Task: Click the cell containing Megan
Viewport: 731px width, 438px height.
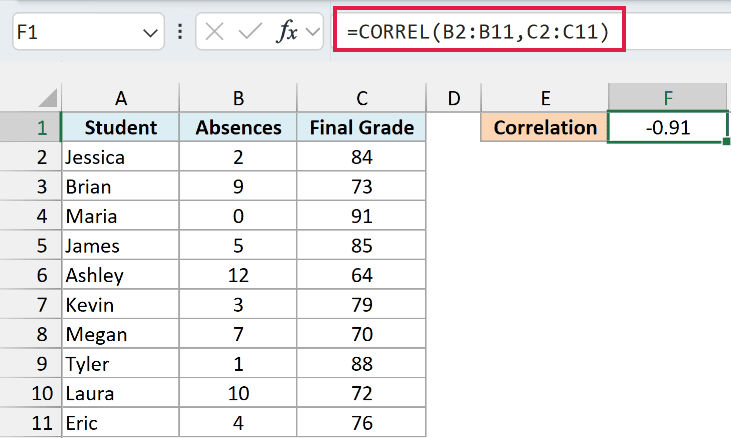Action: [121, 334]
